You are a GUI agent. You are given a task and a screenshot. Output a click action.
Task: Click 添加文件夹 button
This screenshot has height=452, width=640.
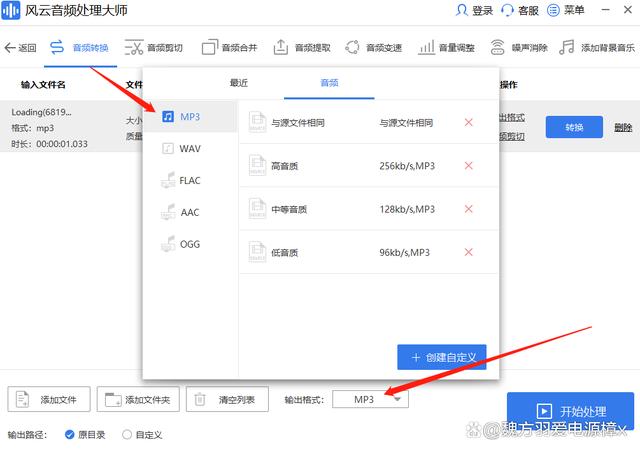click(138, 399)
